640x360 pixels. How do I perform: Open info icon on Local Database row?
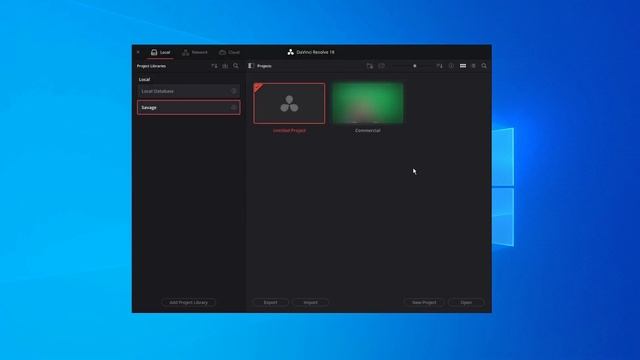[x=234, y=91]
